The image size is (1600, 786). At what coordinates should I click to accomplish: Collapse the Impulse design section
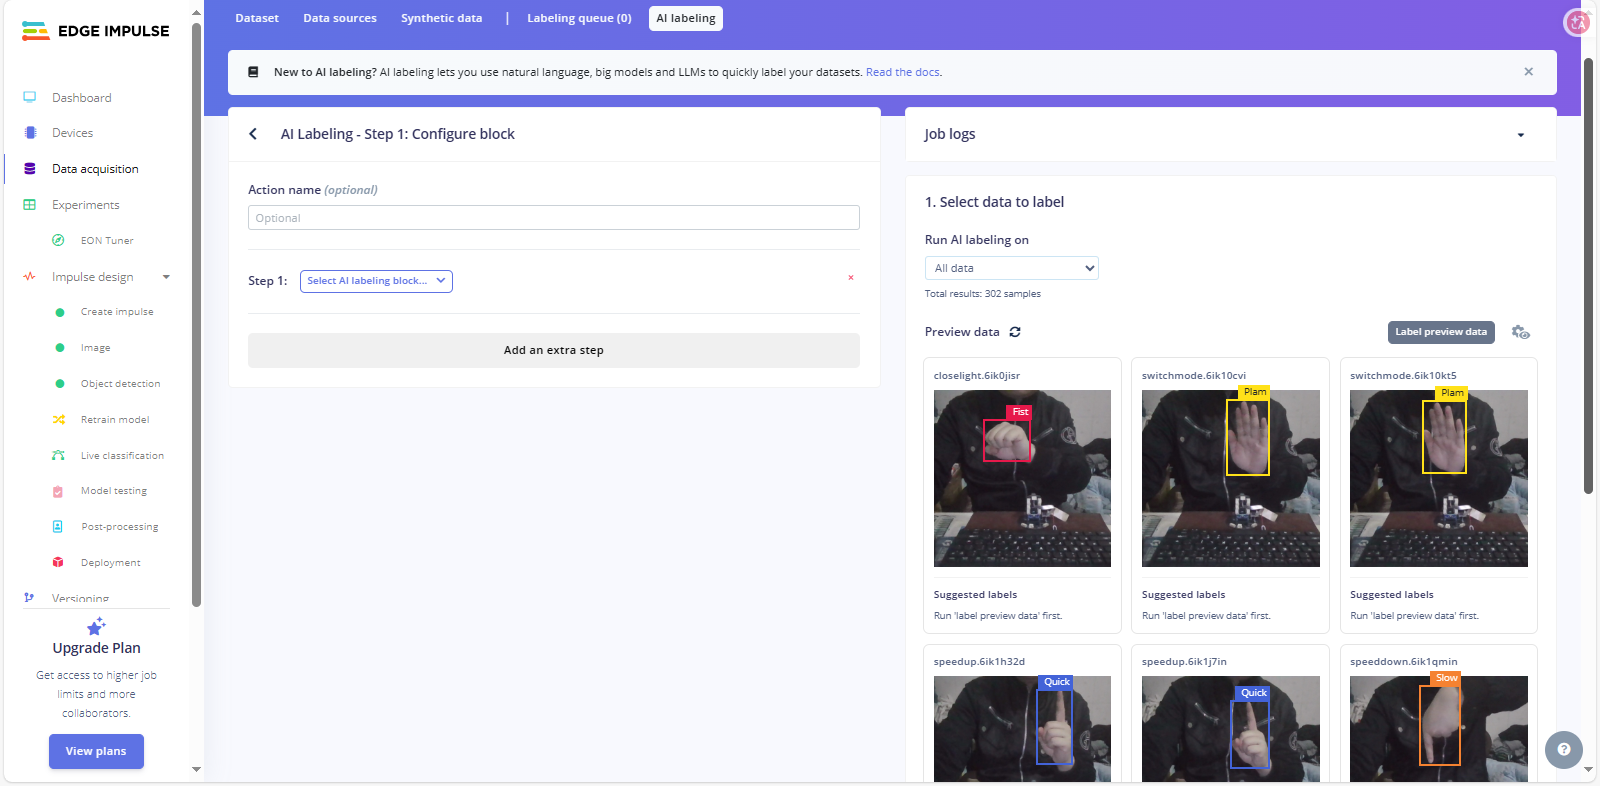click(x=166, y=277)
